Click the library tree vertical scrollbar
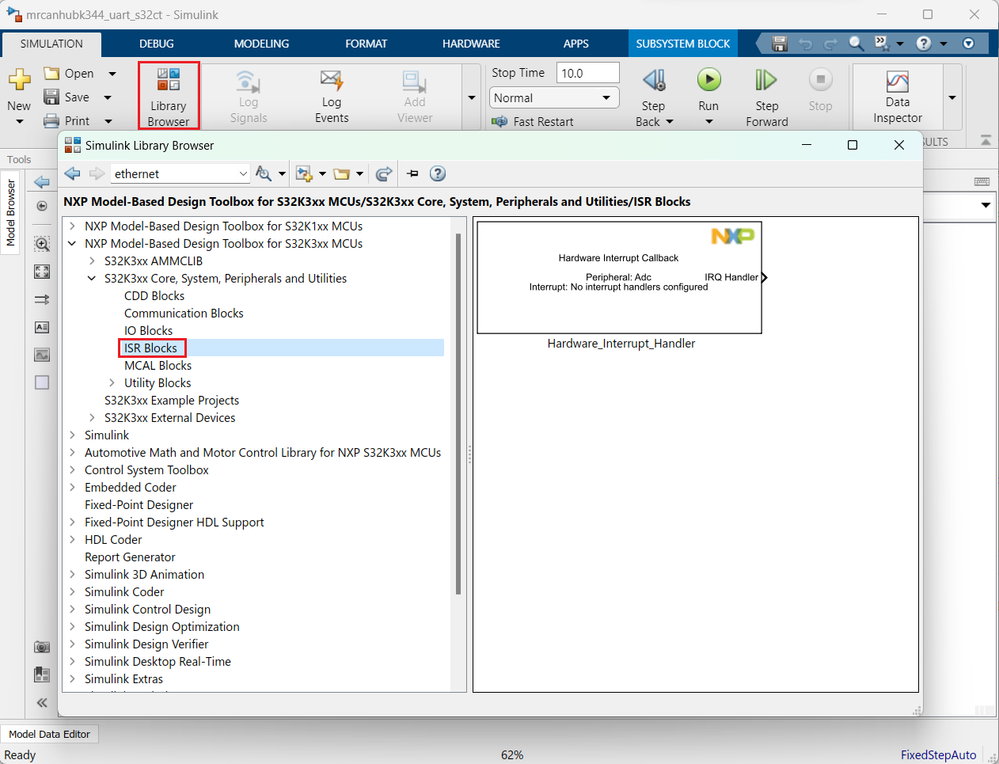Image resolution: width=999 pixels, height=764 pixels. 458,414
